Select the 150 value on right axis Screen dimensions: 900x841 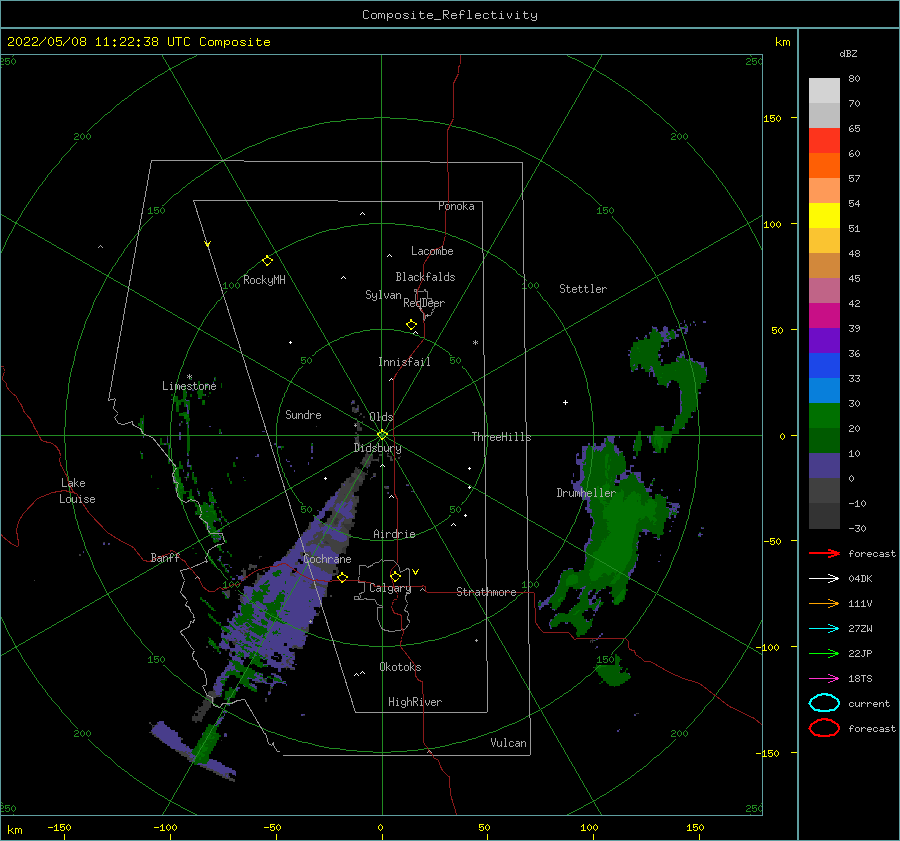[772, 118]
